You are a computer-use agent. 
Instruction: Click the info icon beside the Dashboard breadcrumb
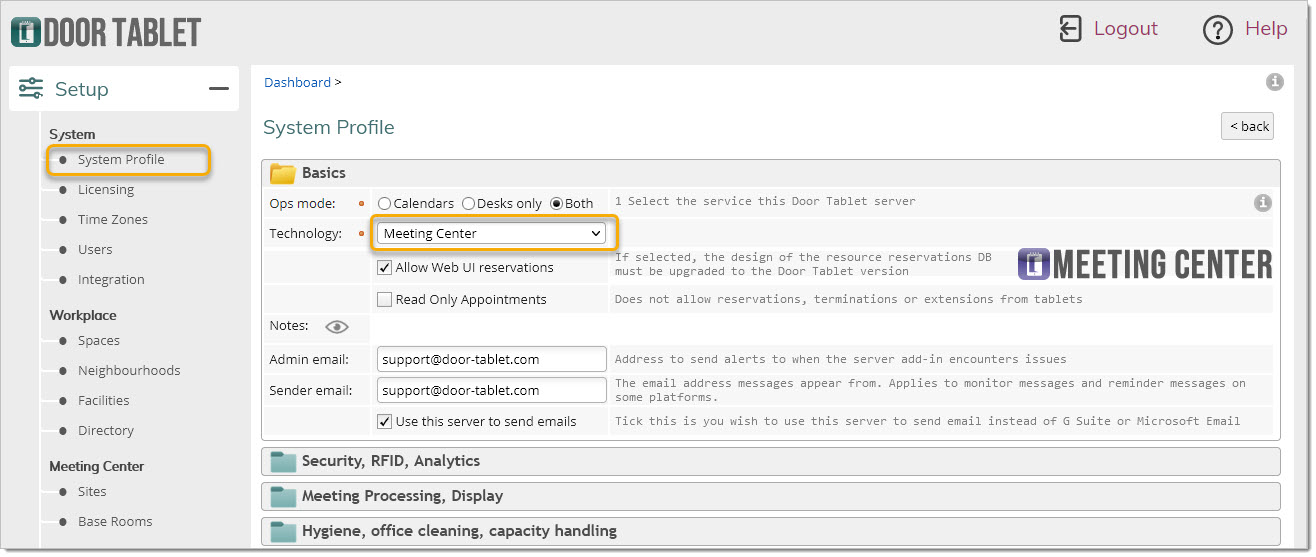1274,82
